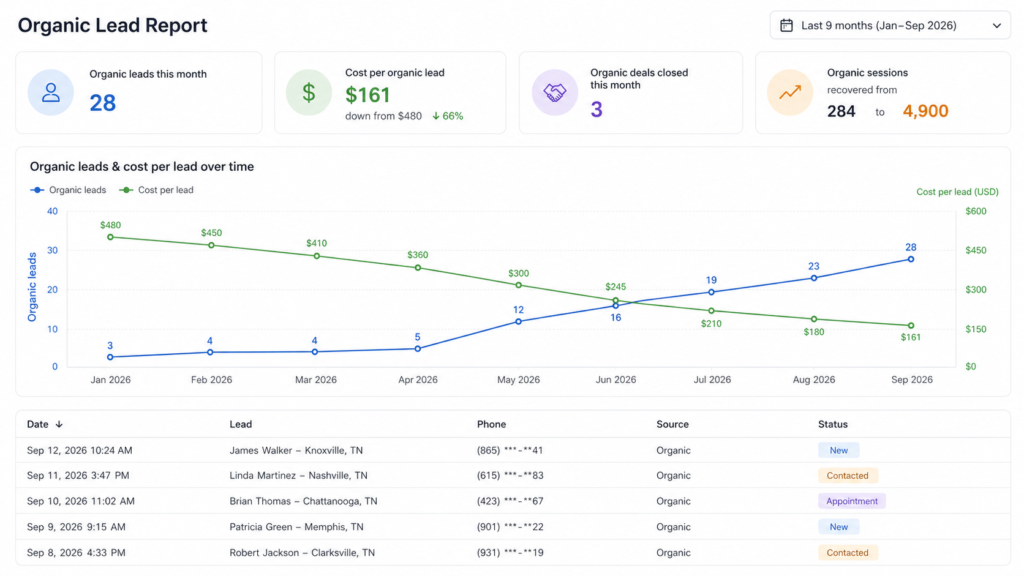
Task: Click the purple handshake icon
Action: pyautogui.click(x=554, y=92)
